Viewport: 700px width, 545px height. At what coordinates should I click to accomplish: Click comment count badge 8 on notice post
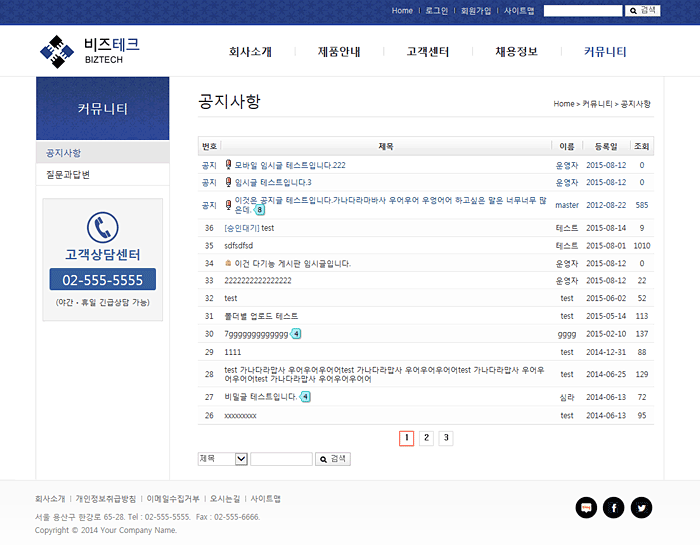(x=260, y=210)
